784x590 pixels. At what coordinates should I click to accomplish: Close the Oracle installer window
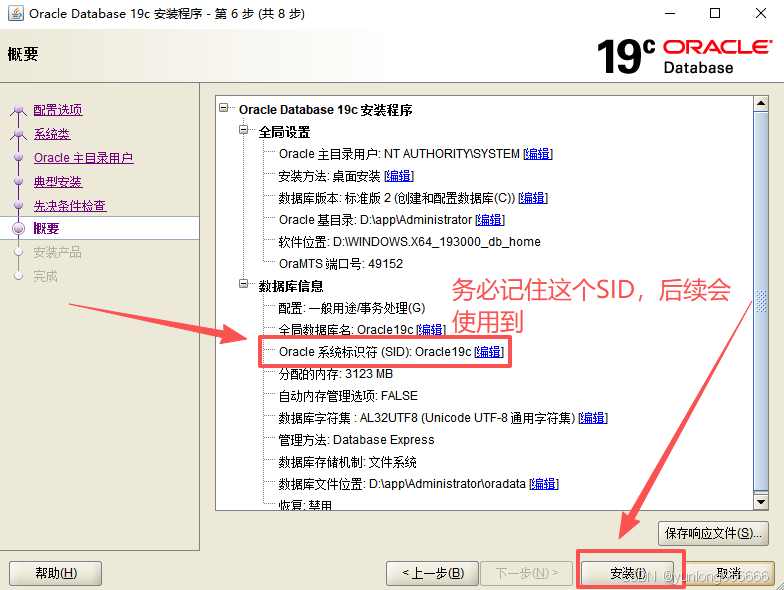(760, 14)
